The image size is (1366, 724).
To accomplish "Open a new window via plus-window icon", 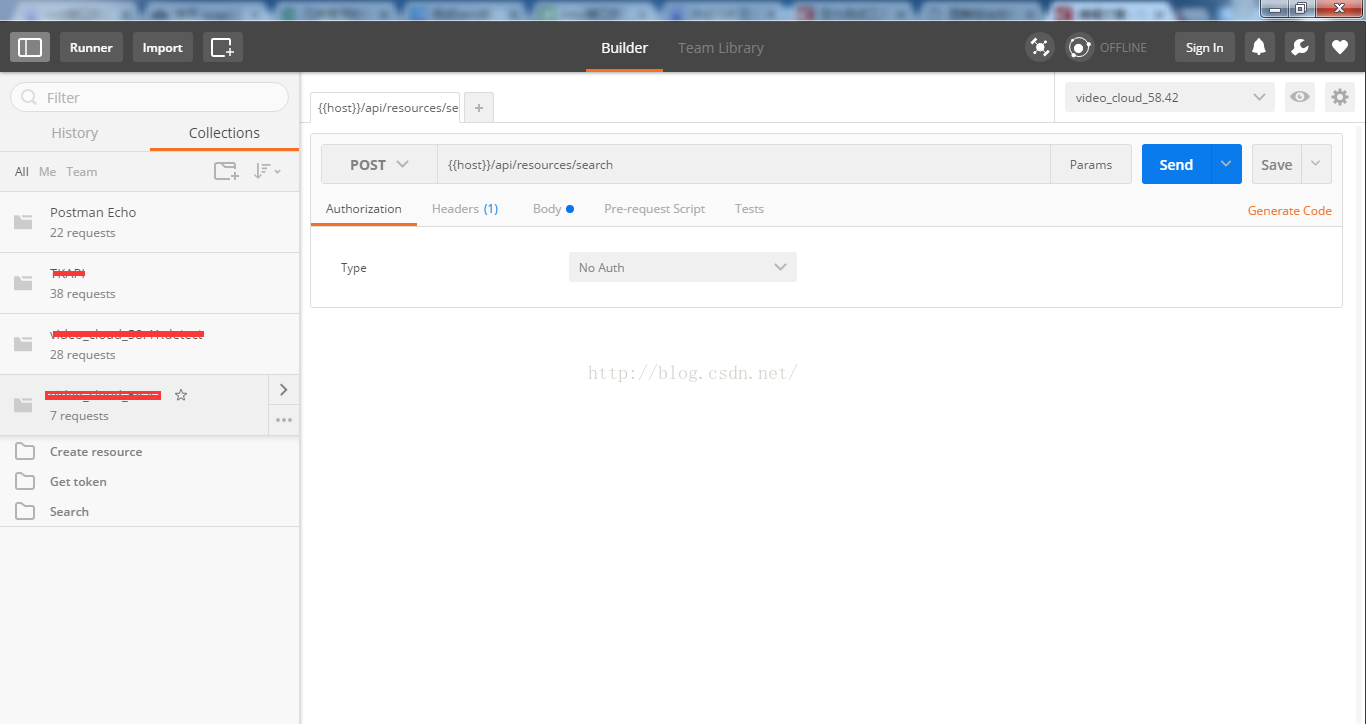I will coord(222,47).
